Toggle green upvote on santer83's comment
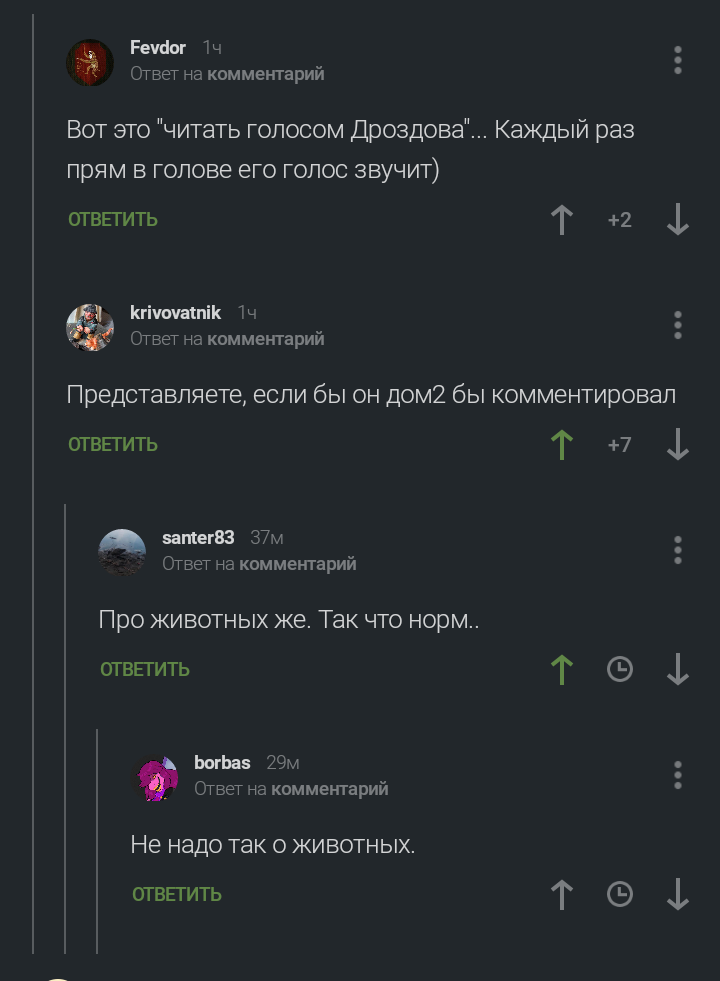720x981 pixels. click(562, 669)
